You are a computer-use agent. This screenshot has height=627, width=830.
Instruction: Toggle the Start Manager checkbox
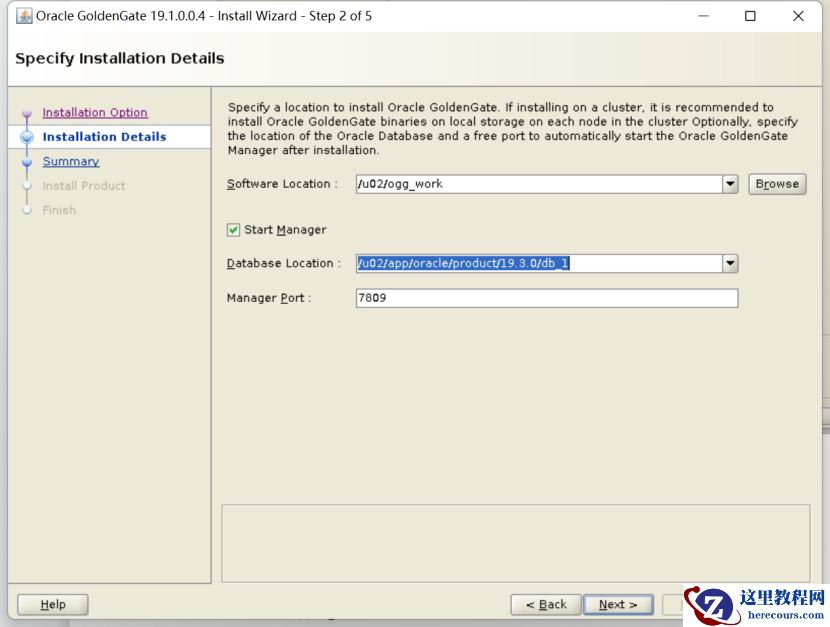[233, 230]
